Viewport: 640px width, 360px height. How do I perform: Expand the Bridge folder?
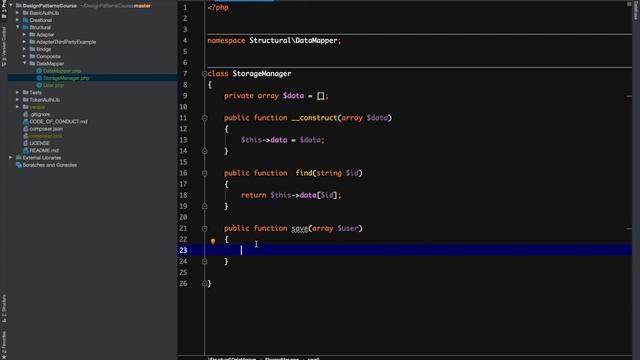24,49
